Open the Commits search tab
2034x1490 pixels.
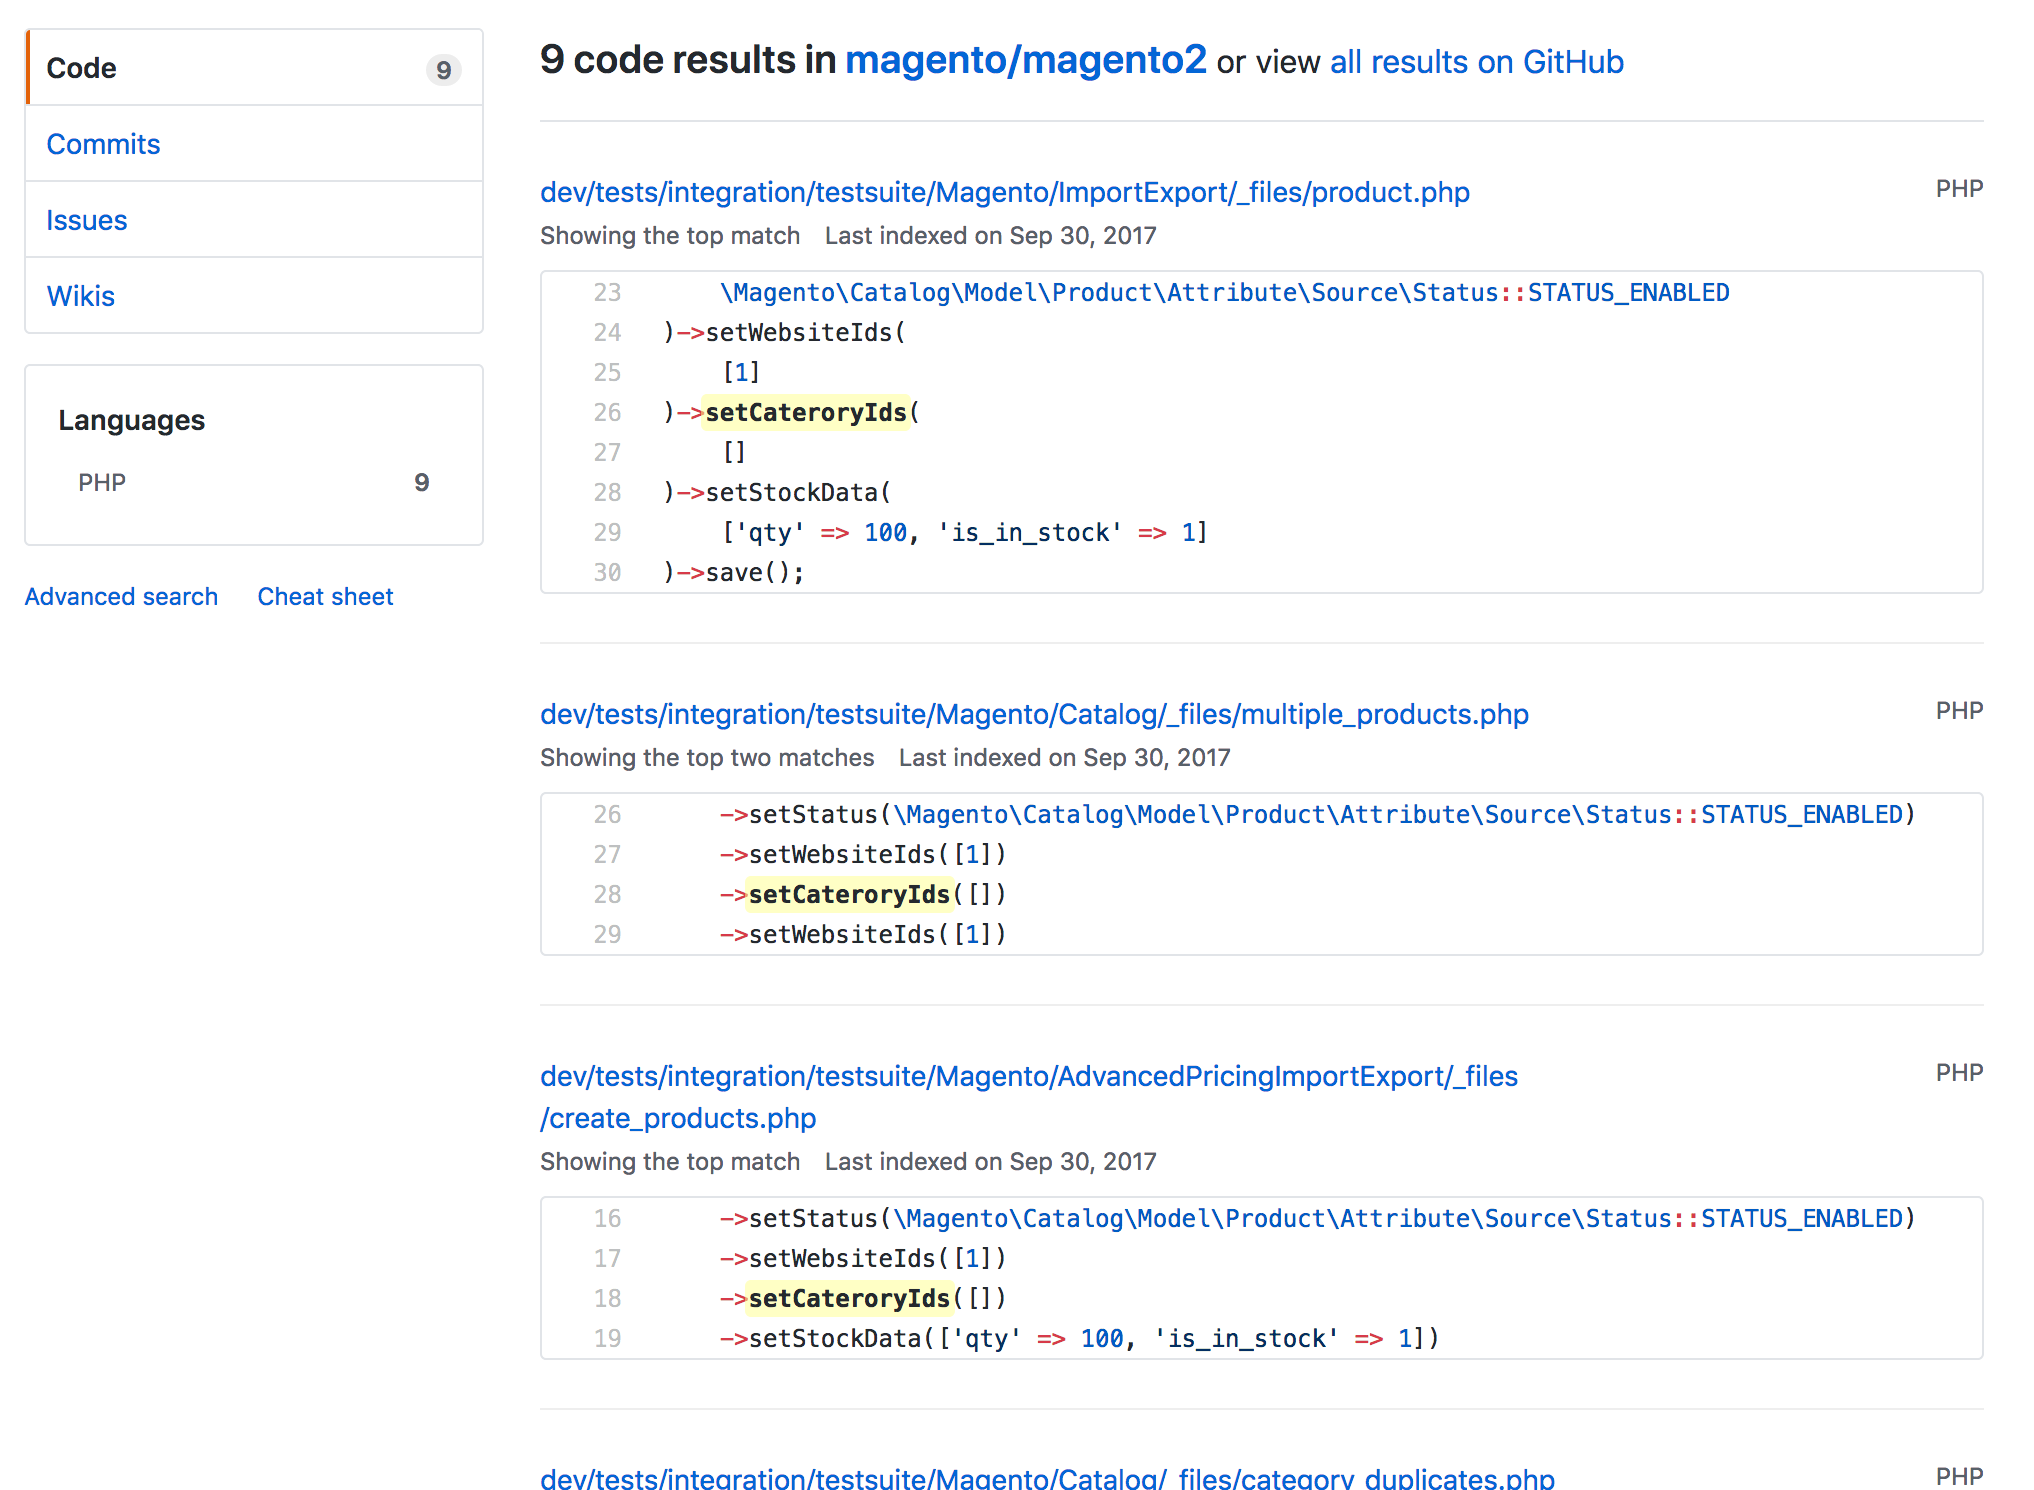pyautogui.click(x=103, y=144)
